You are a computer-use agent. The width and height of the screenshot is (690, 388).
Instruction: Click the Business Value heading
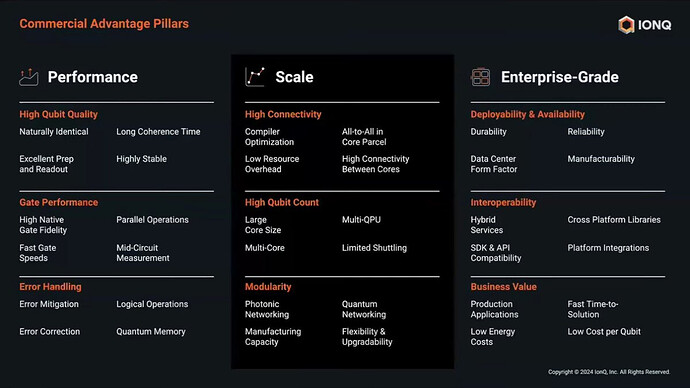pos(503,287)
